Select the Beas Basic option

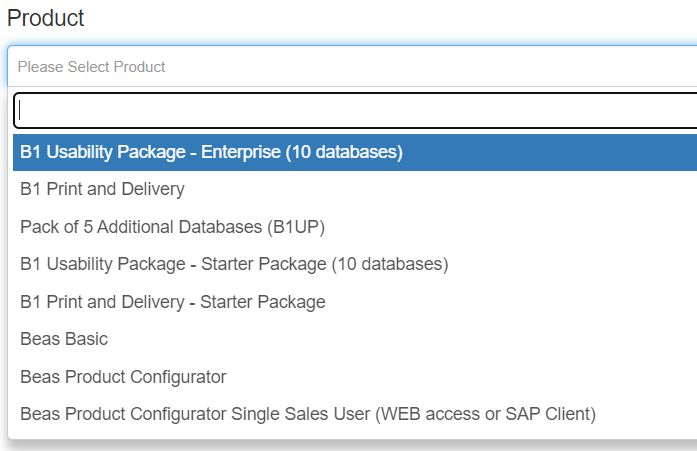click(x=355, y=339)
